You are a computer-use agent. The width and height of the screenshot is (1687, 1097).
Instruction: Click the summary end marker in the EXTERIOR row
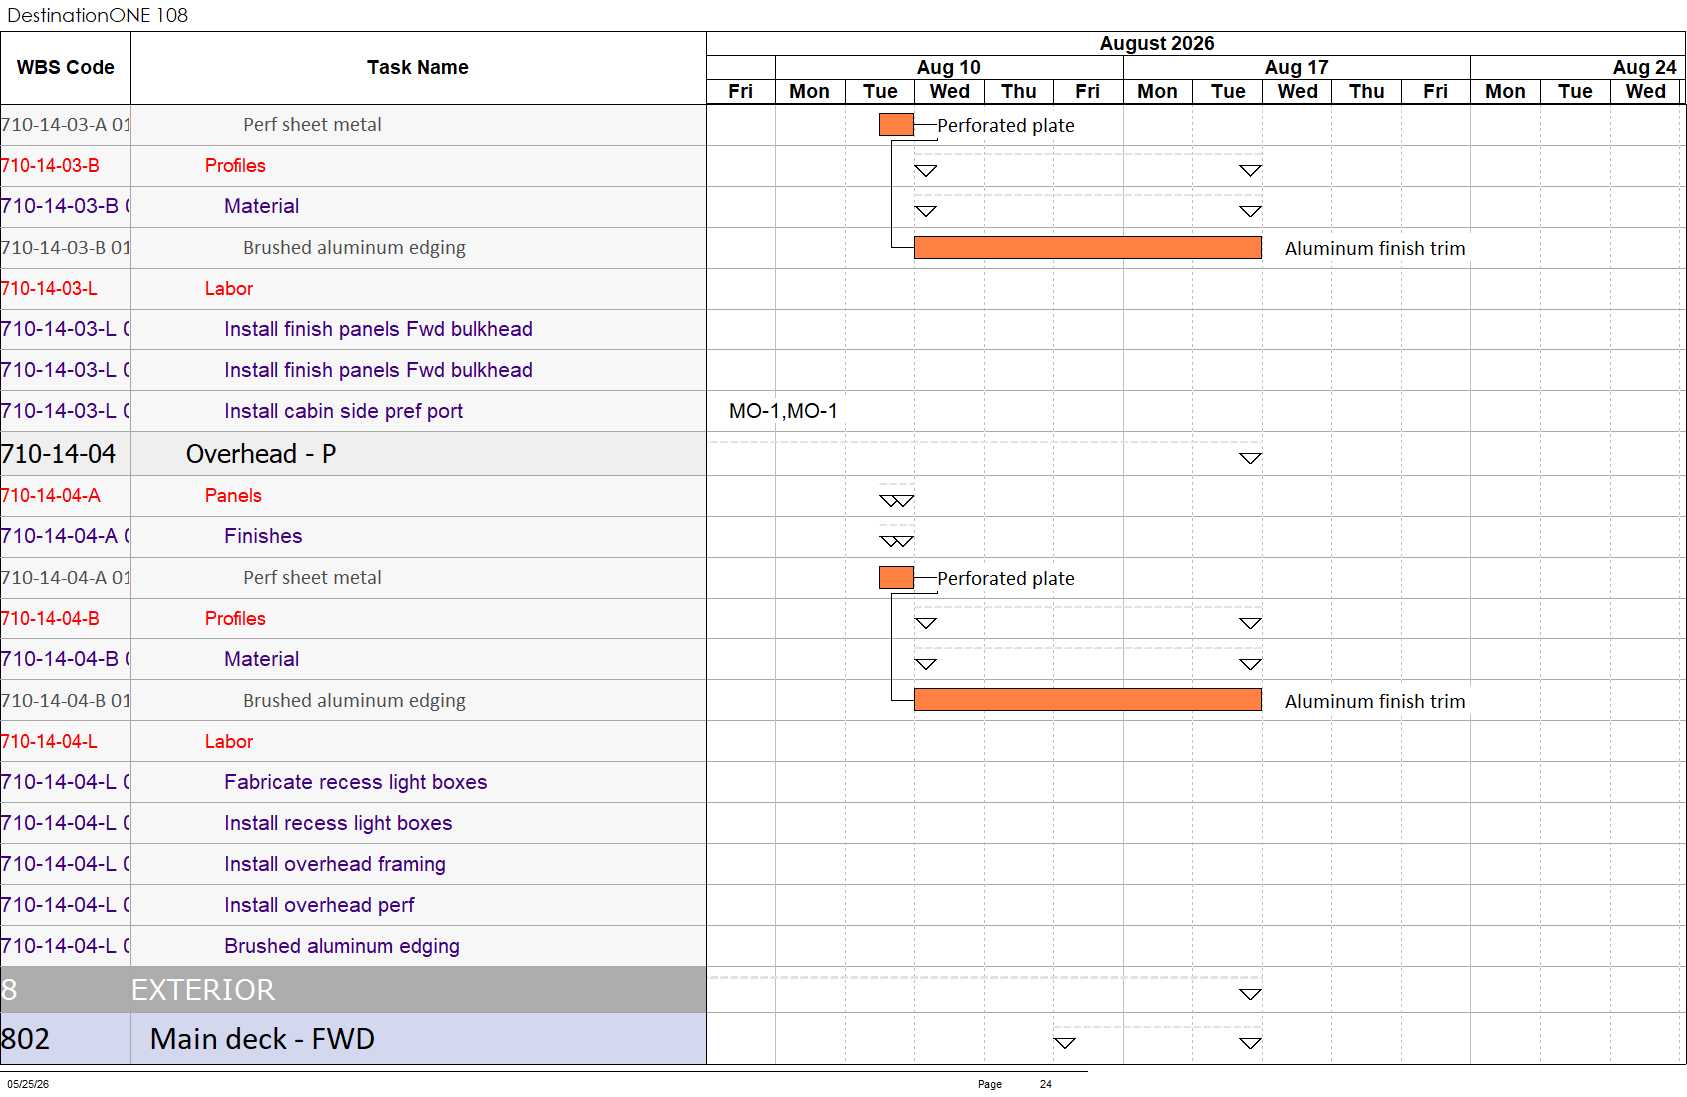[x=1250, y=994]
